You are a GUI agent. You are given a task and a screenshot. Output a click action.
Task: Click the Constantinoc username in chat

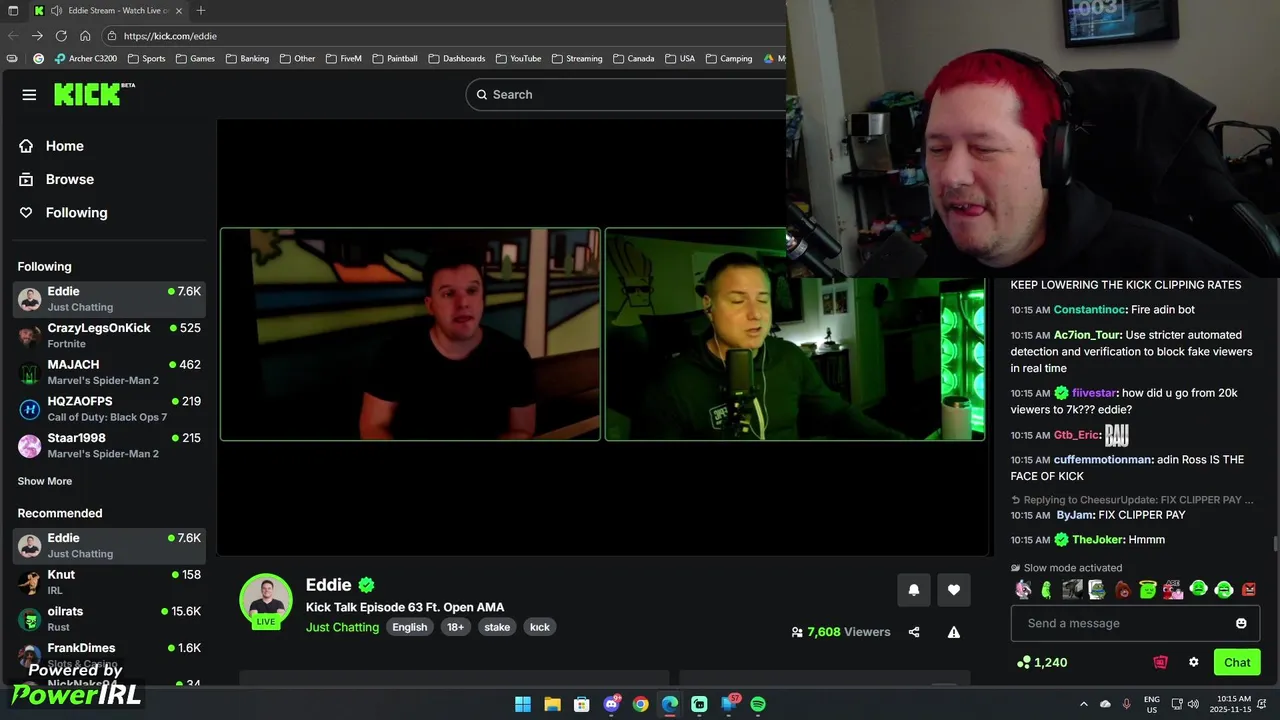1089,310
